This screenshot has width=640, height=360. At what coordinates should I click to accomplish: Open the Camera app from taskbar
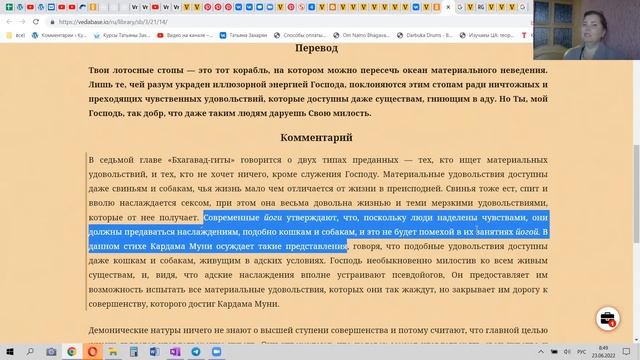point(51,351)
